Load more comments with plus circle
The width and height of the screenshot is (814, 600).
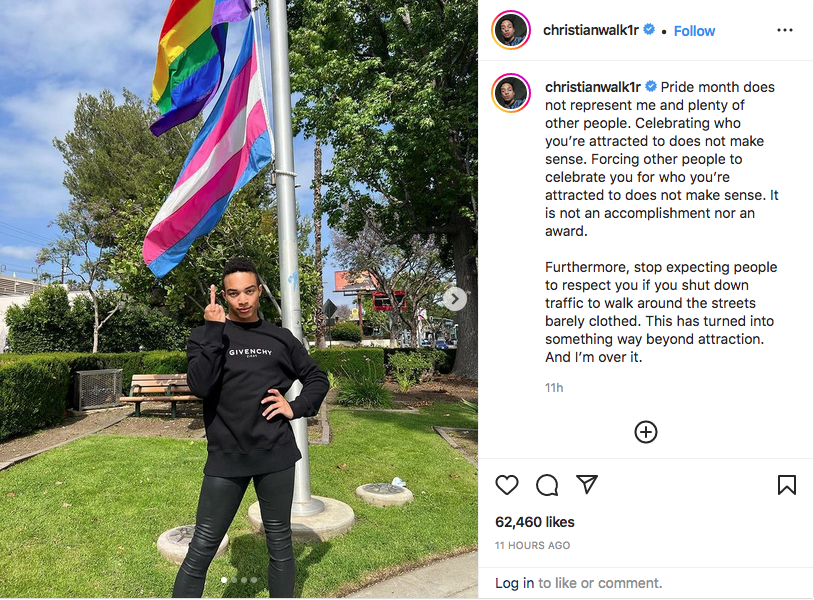pos(646,432)
